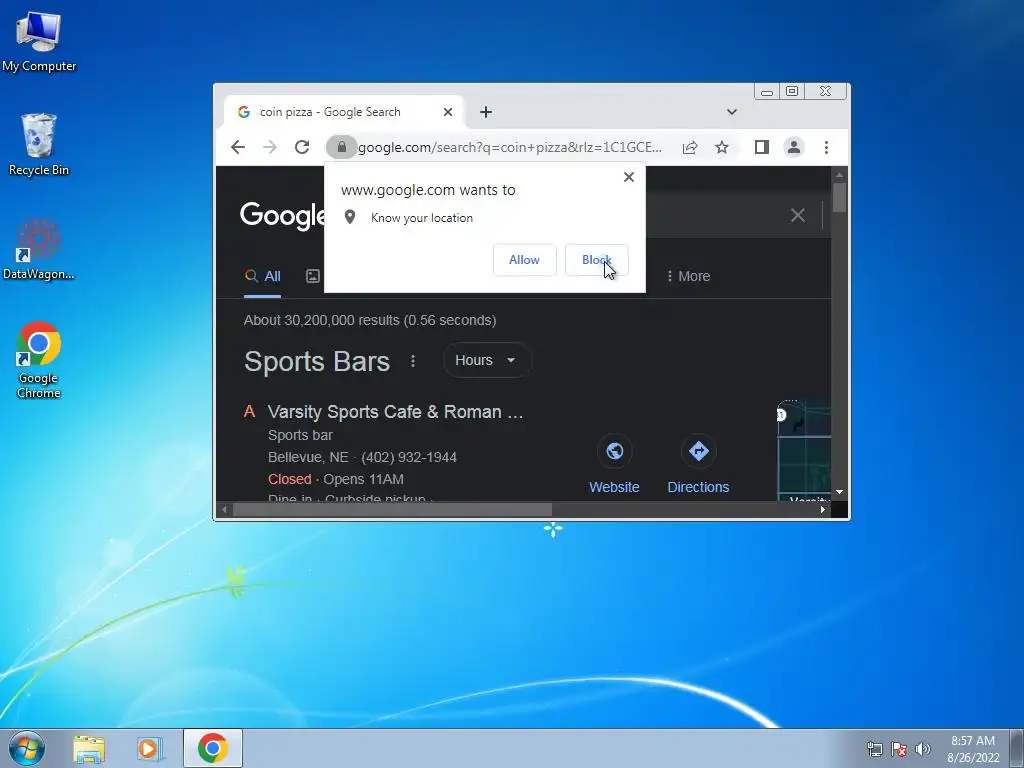
Task: Click the map thumbnail
Action: [x=804, y=450]
